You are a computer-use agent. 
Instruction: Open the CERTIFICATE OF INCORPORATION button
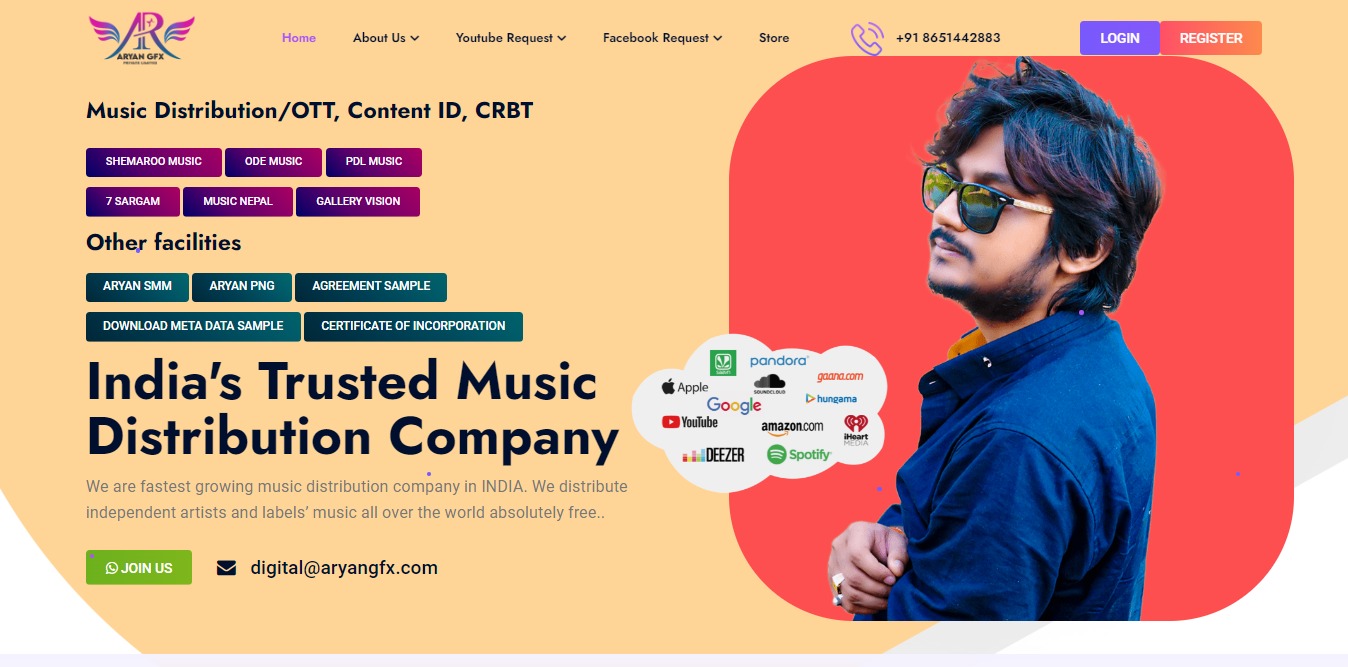pyautogui.click(x=413, y=326)
